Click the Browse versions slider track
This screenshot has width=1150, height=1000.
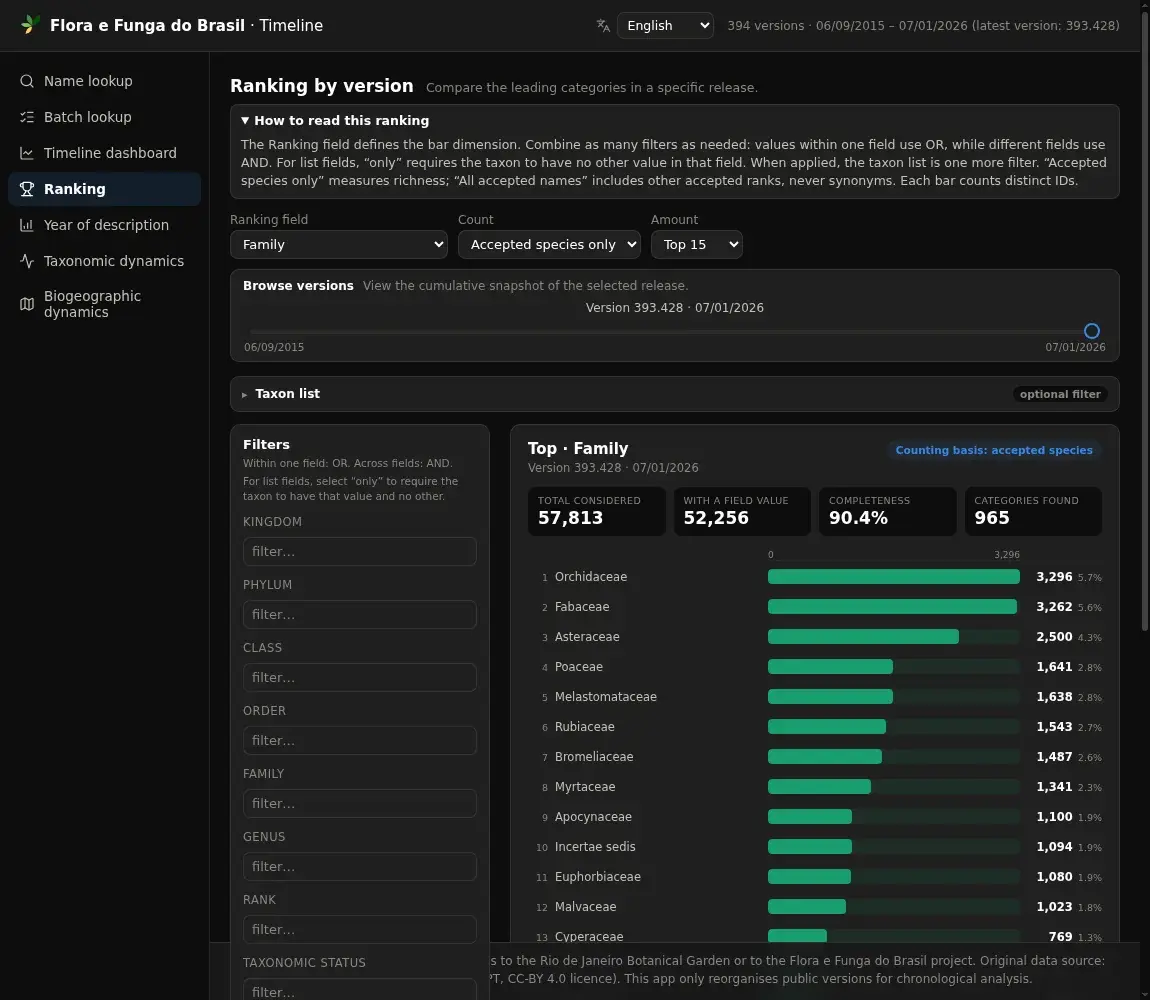tap(674, 331)
